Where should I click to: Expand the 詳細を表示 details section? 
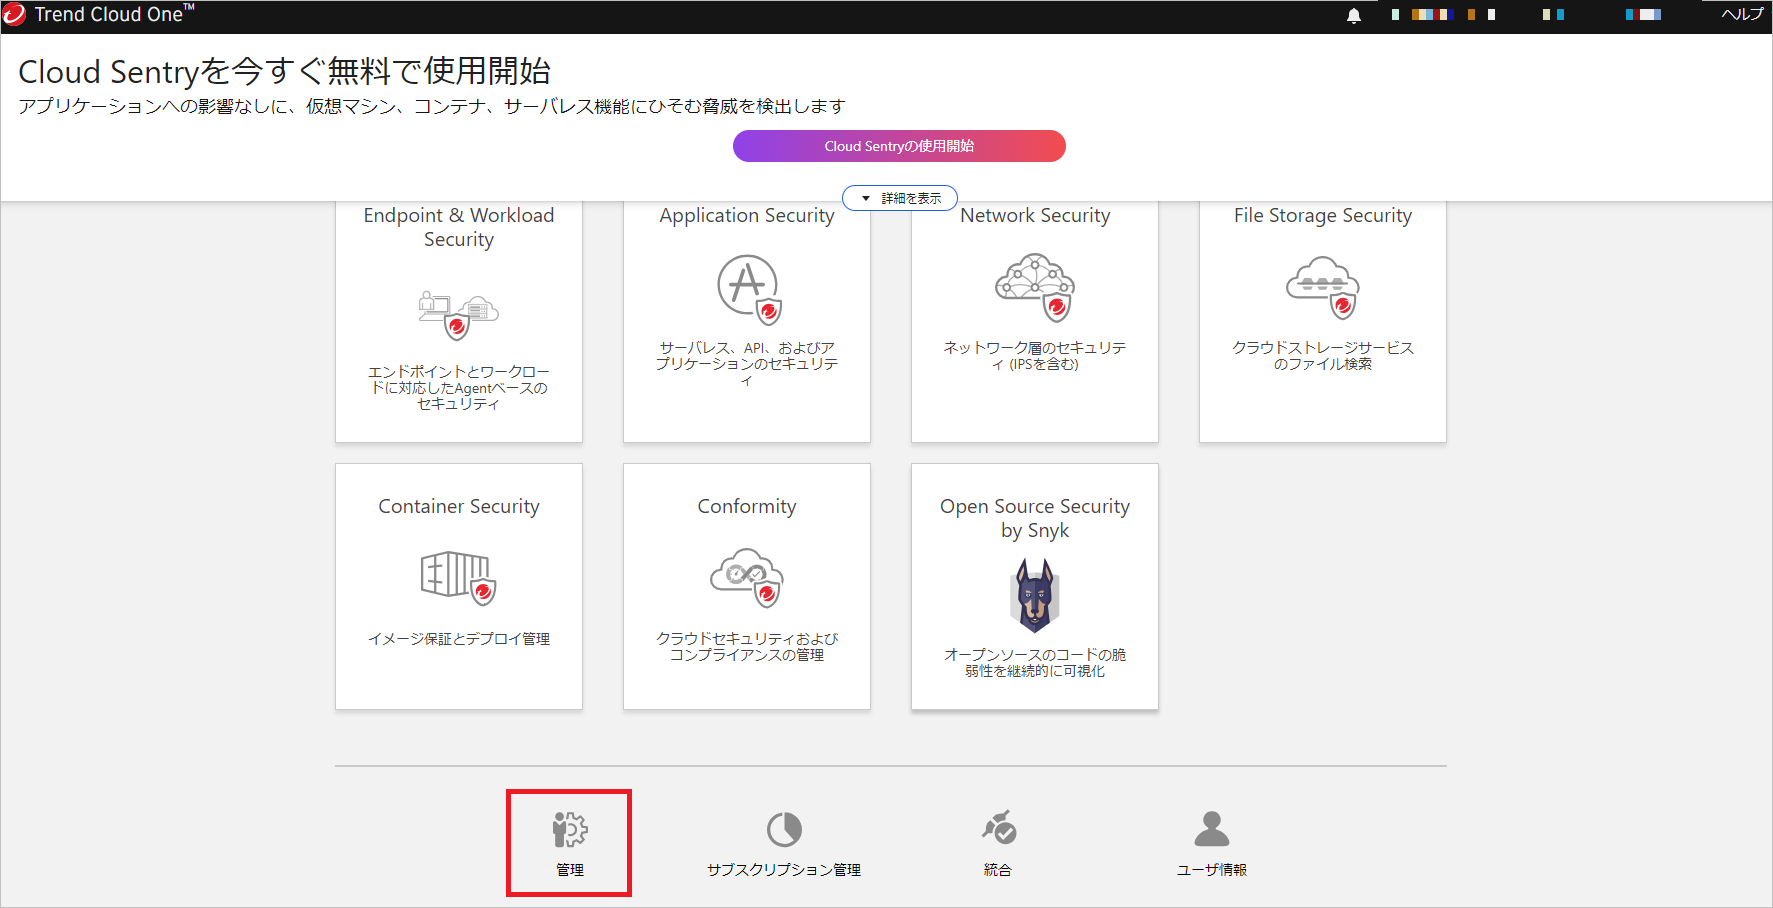pos(899,197)
